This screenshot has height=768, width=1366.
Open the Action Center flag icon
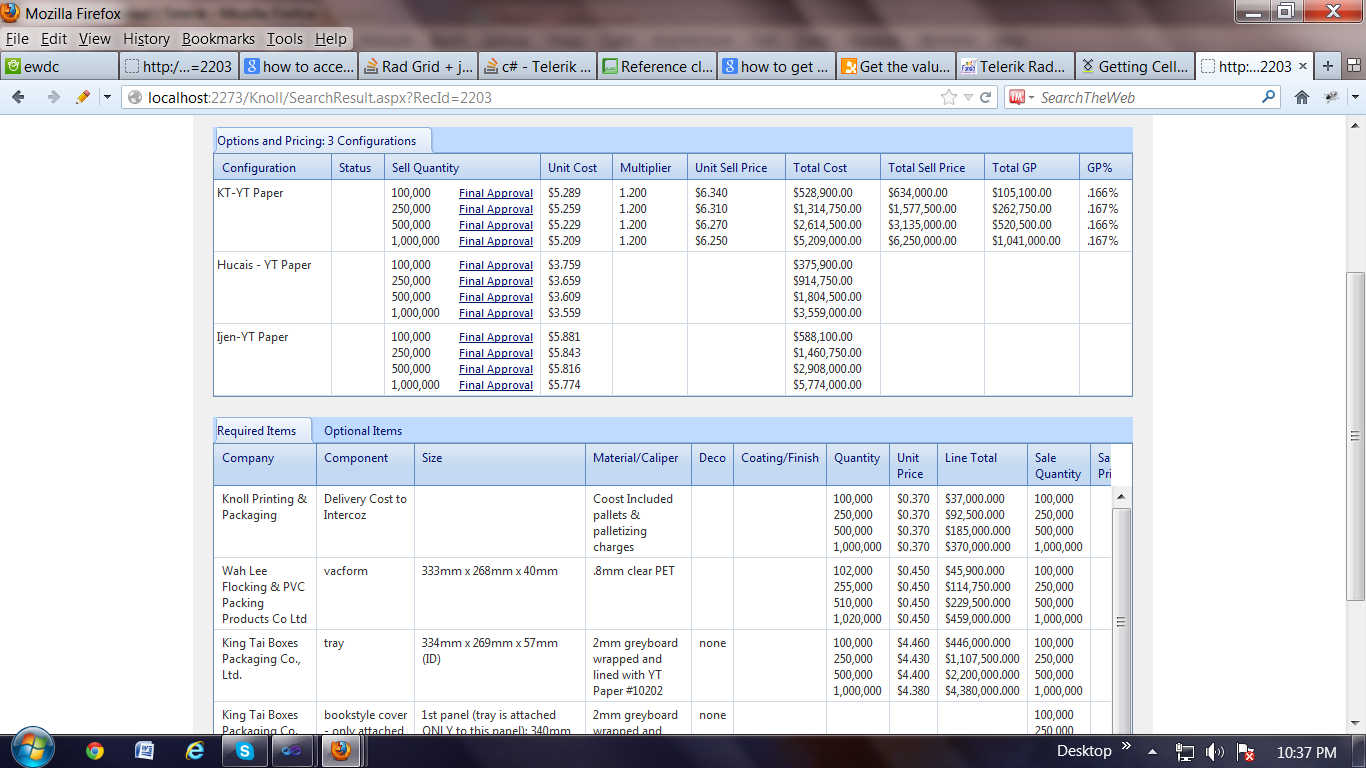coord(1245,752)
